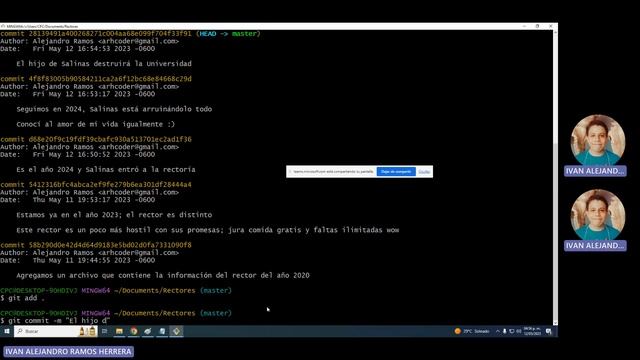The width and height of the screenshot is (640, 360).
Task: Open Google Chrome from the taskbar
Action: point(133,331)
